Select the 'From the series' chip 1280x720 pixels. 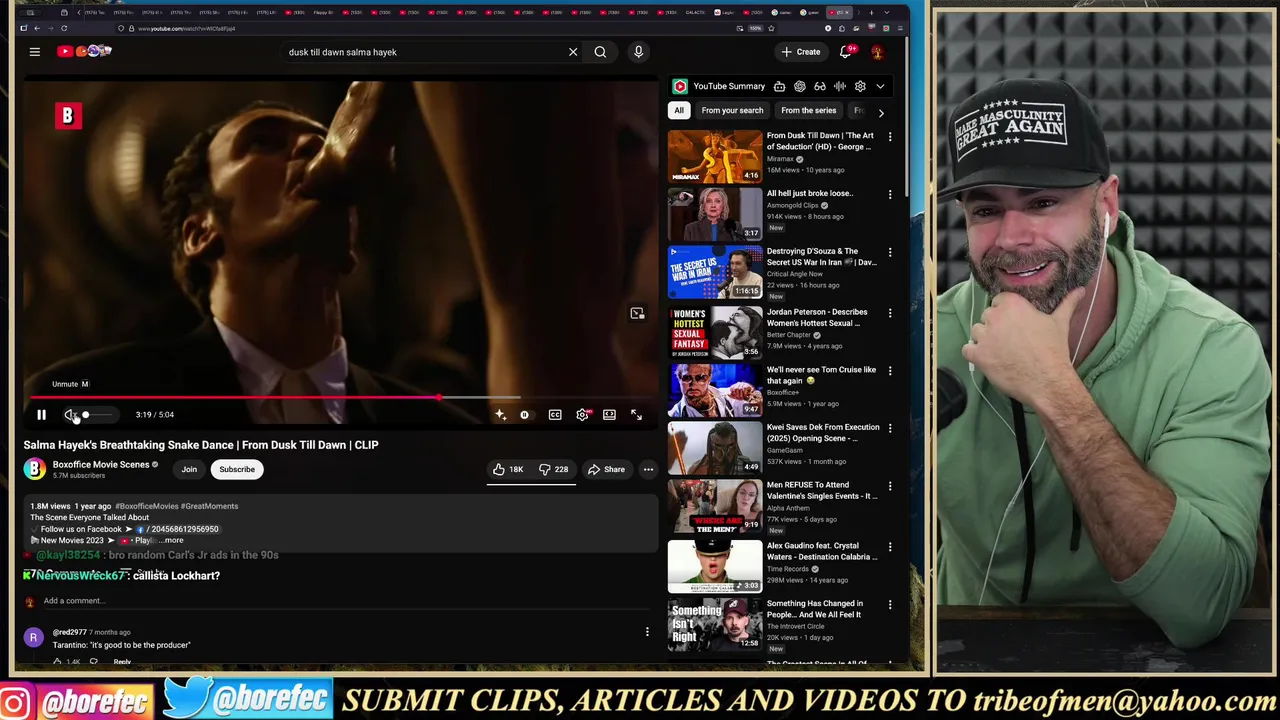click(x=808, y=111)
